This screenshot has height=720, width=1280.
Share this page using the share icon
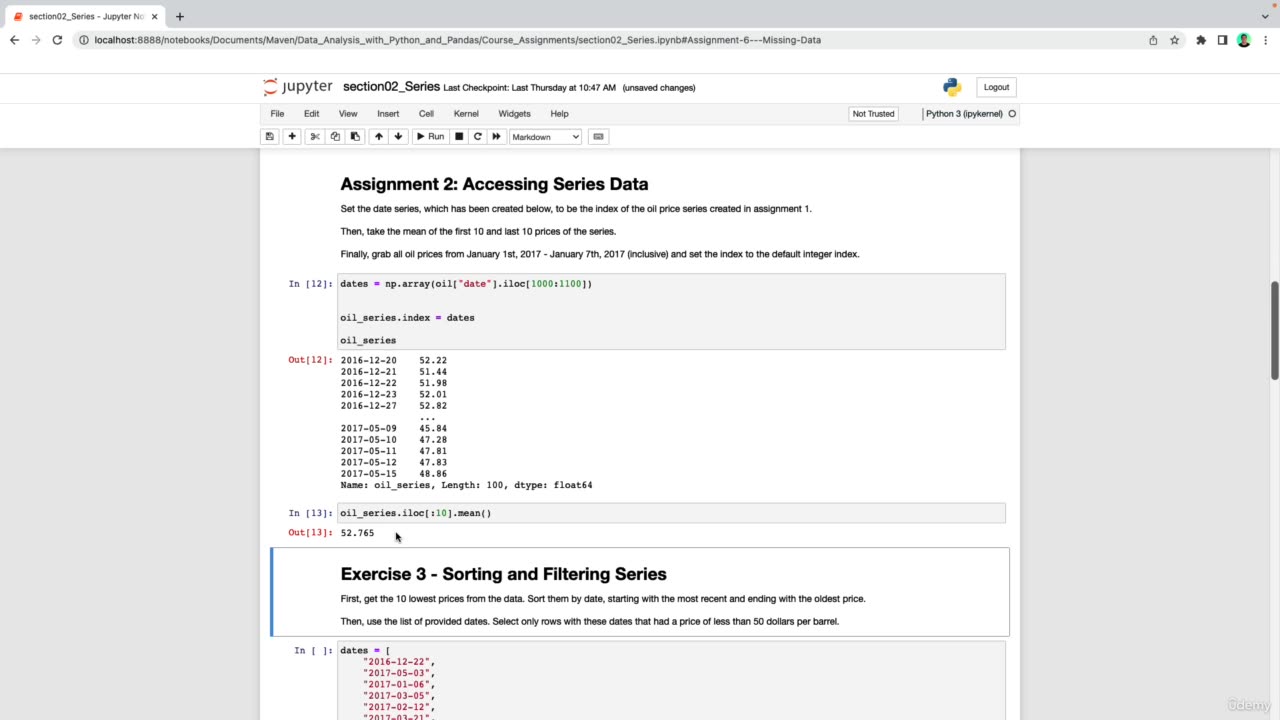1153,40
